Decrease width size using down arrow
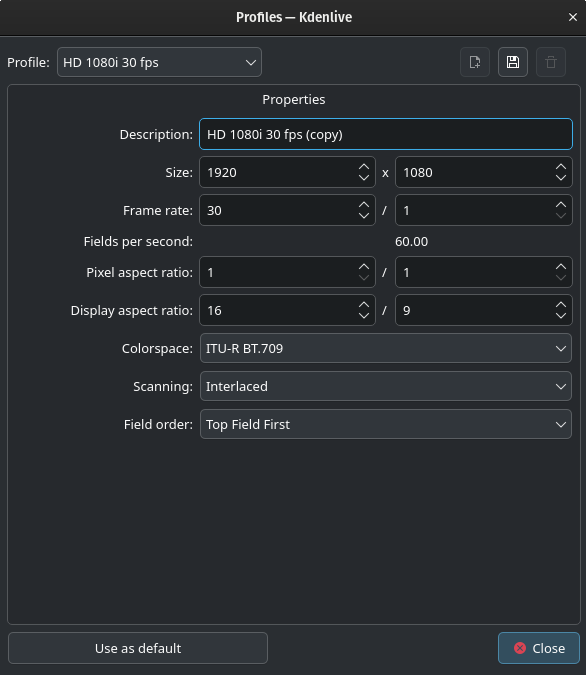The height and width of the screenshot is (675, 586). (364, 178)
